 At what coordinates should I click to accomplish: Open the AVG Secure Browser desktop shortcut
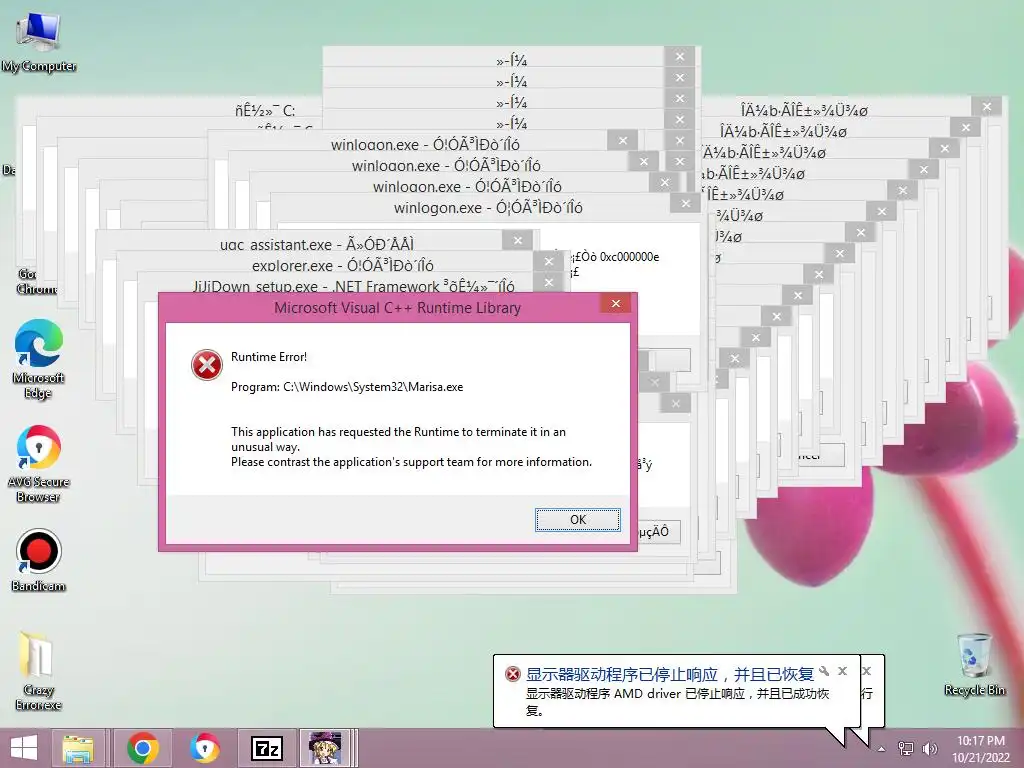[39, 463]
